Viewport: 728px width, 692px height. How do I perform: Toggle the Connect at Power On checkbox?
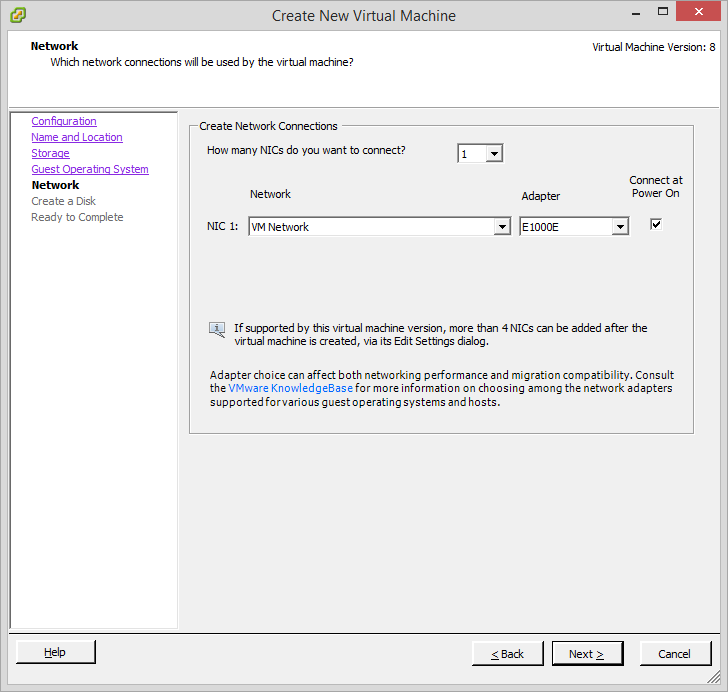click(656, 225)
